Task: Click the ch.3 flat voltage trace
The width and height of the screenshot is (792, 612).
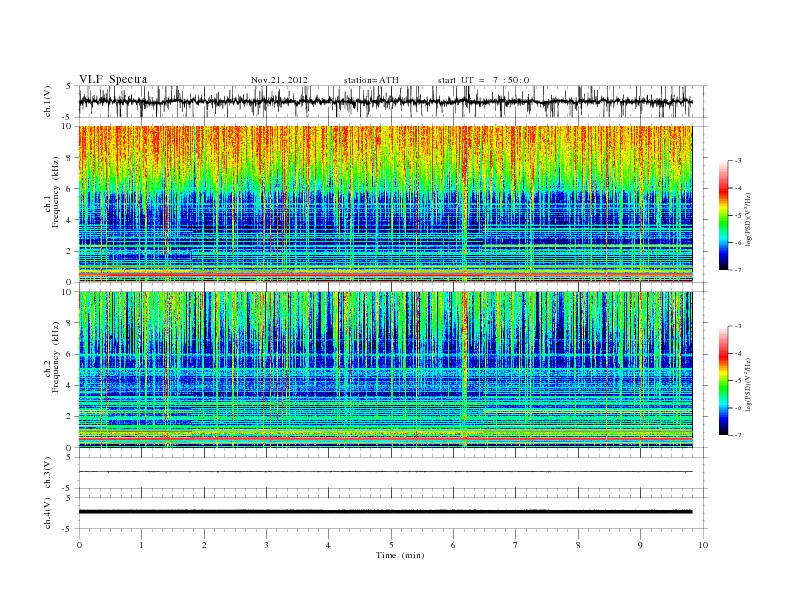Action: [385, 472]
